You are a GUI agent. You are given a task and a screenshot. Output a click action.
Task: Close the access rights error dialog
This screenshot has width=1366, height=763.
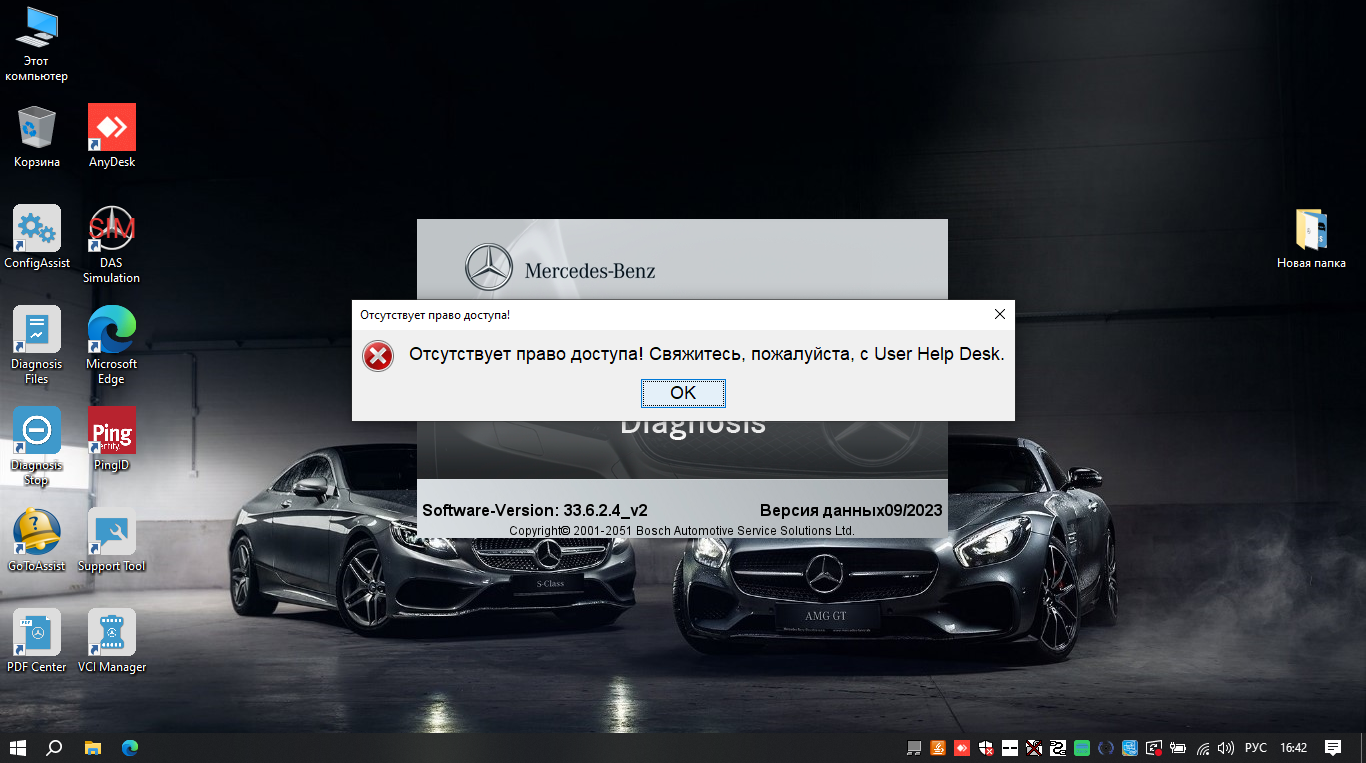point(999,315)
